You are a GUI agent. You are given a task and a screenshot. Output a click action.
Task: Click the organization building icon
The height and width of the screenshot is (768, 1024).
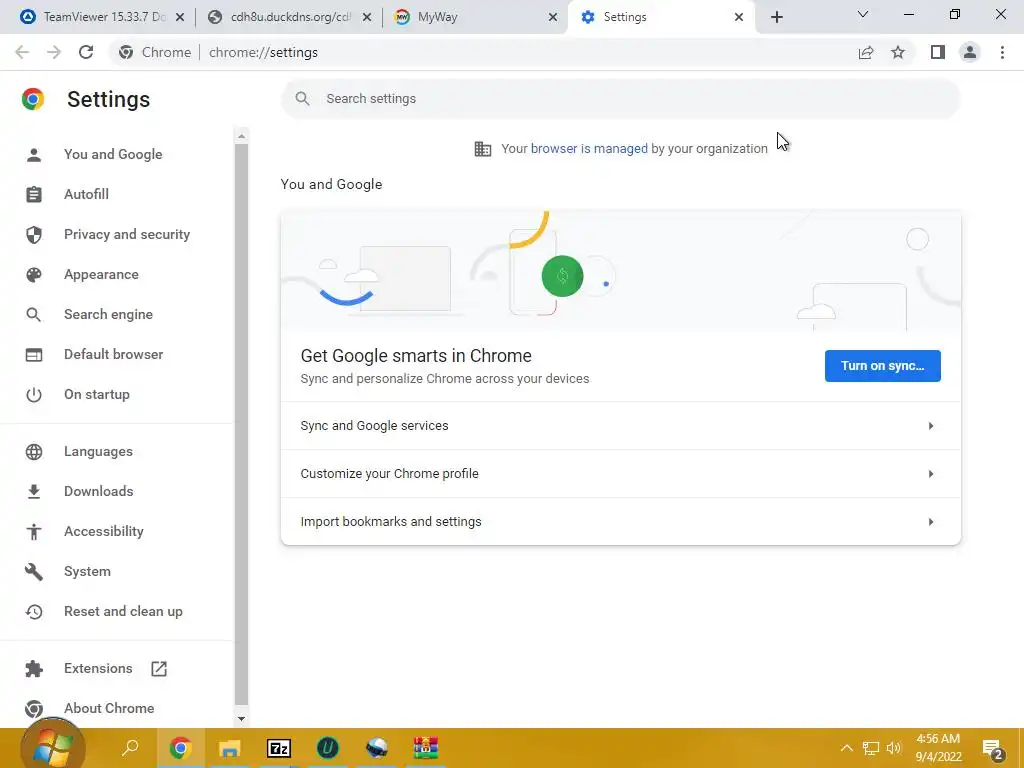pos(483,149)
